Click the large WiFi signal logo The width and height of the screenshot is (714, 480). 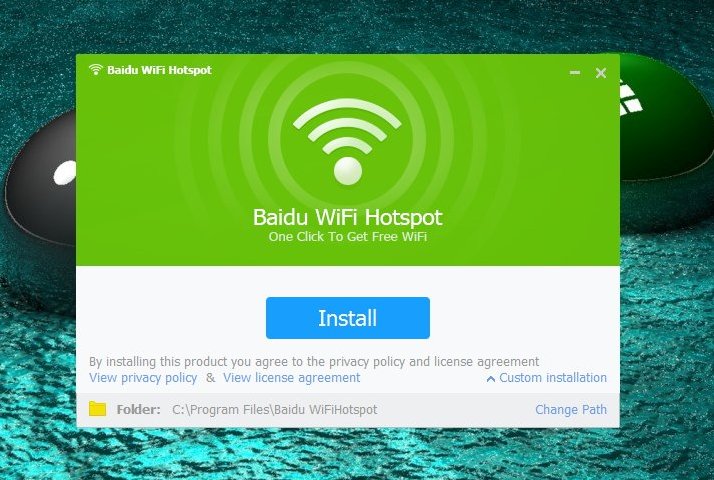pyautogui.click(x=347, y=142)
